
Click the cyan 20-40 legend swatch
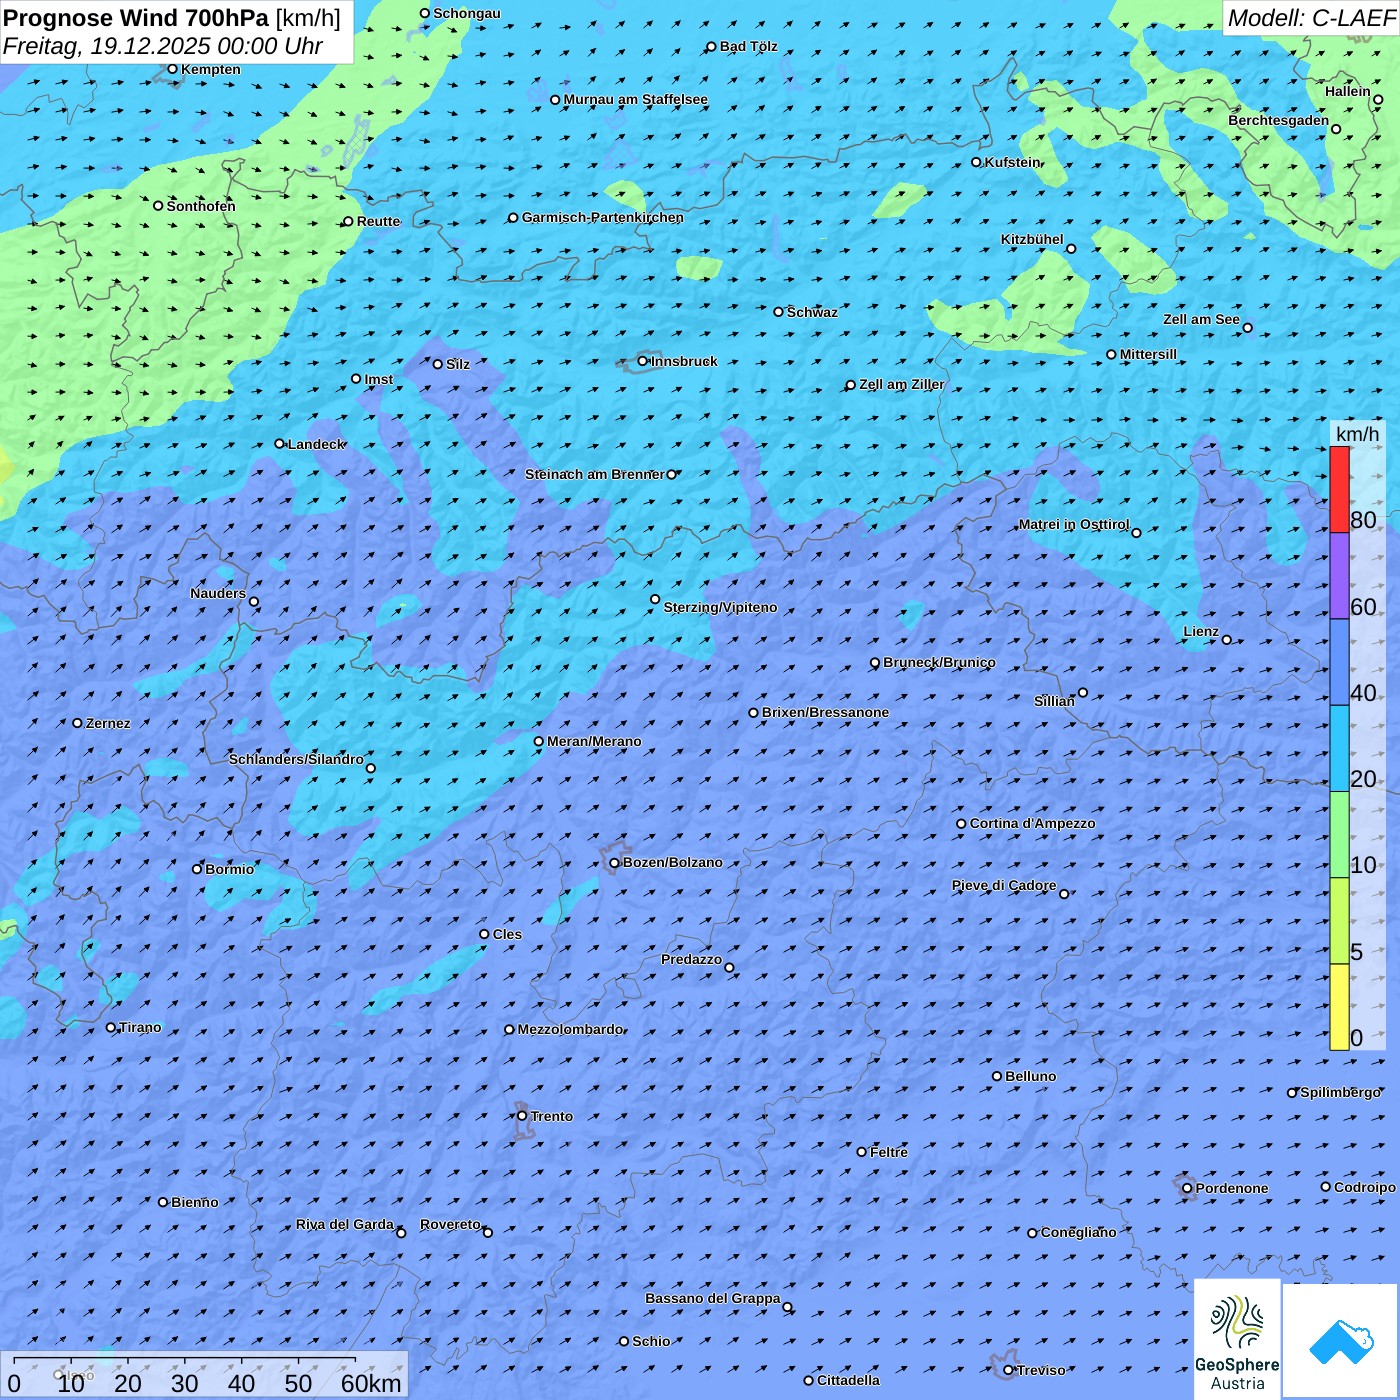click(x=1339, y=748)
